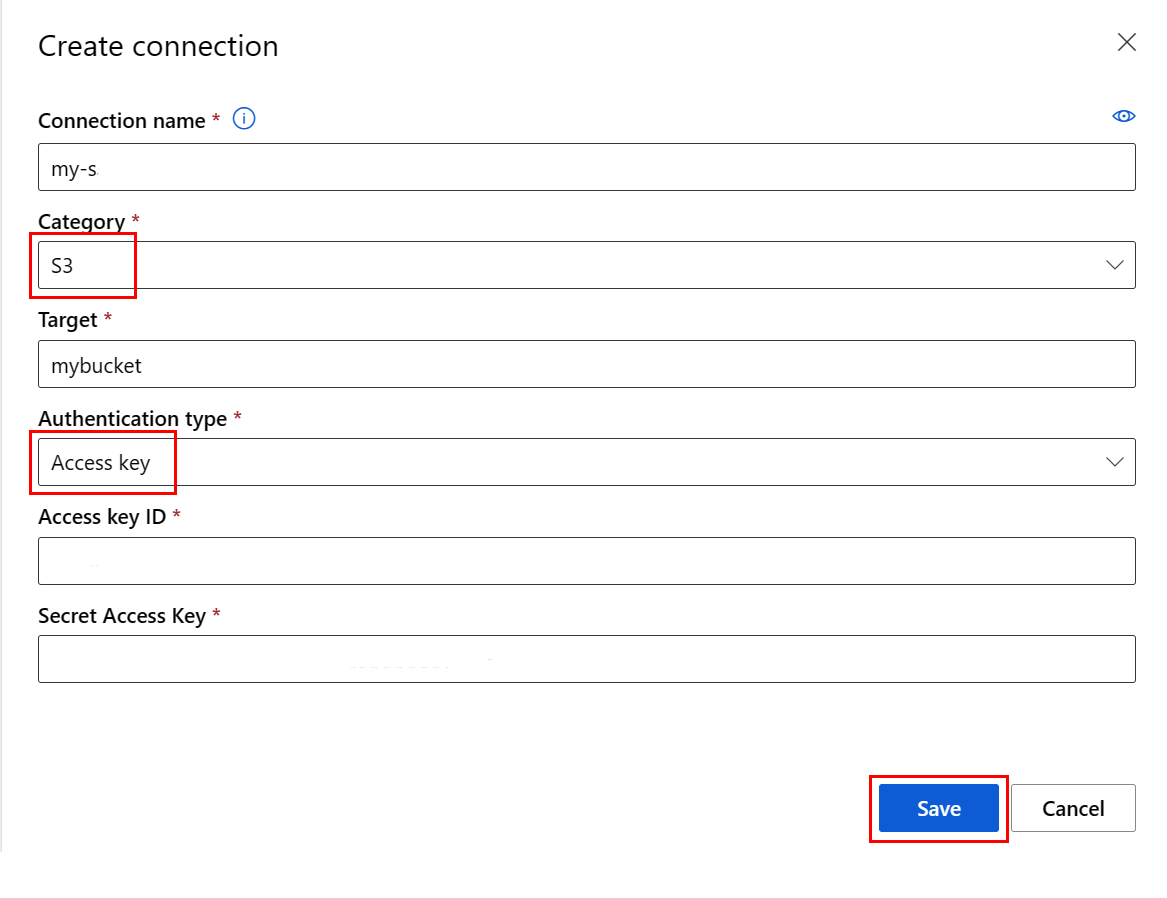The width and height of the screenshot is (1167, 898).
Task: Toggle the eye icon to show secrets
Action: click(1123, 117)
